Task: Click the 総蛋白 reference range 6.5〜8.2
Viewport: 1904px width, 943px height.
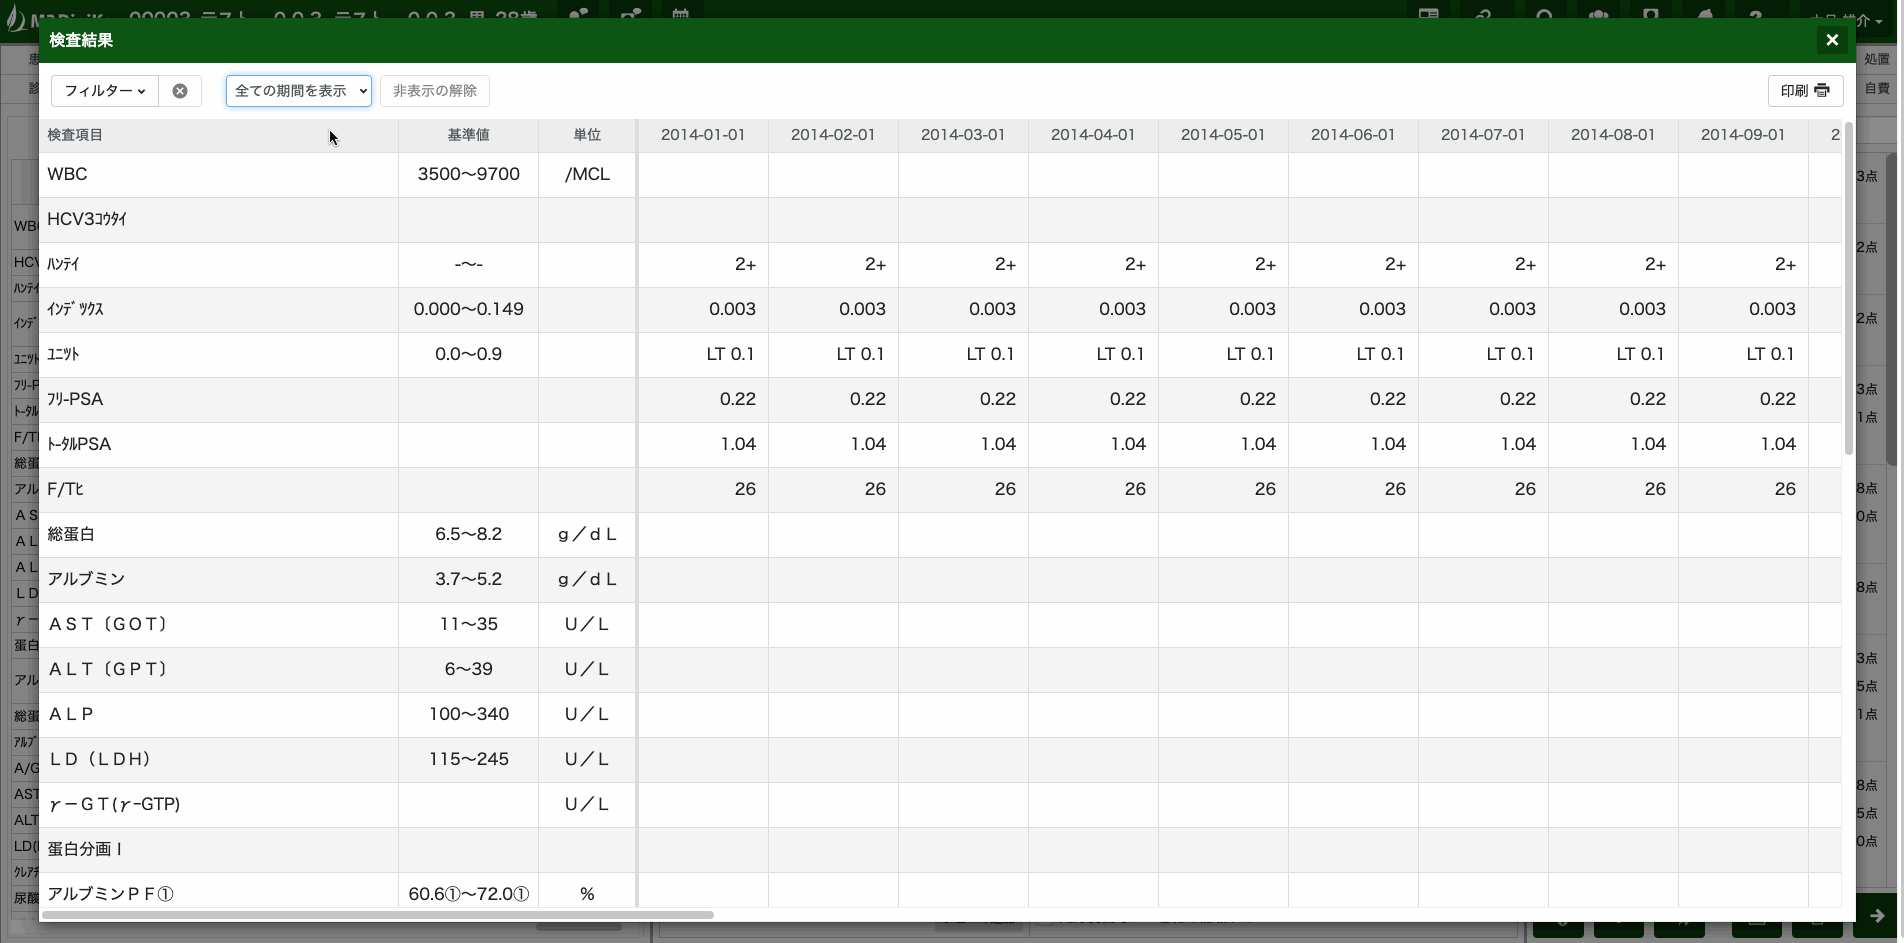Action: coord(468,534)
